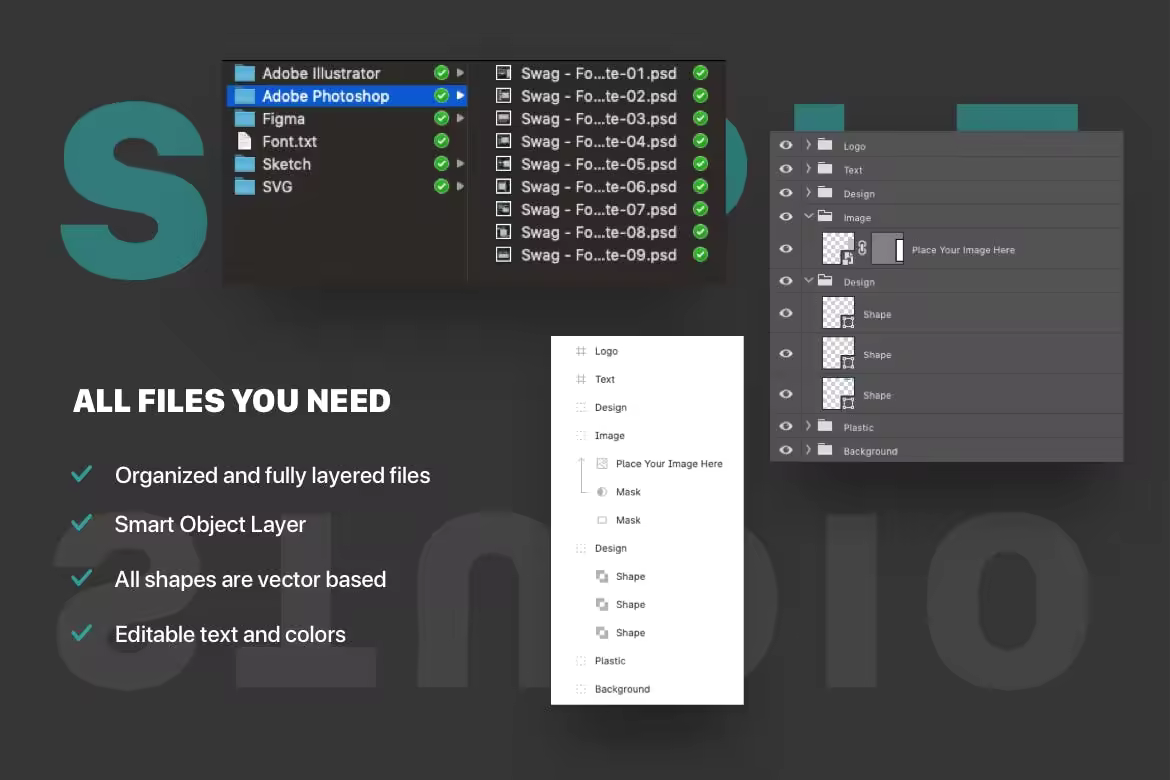
Task: Click the Plastic group icon in the white layer list
Action: tap(581, 661)
